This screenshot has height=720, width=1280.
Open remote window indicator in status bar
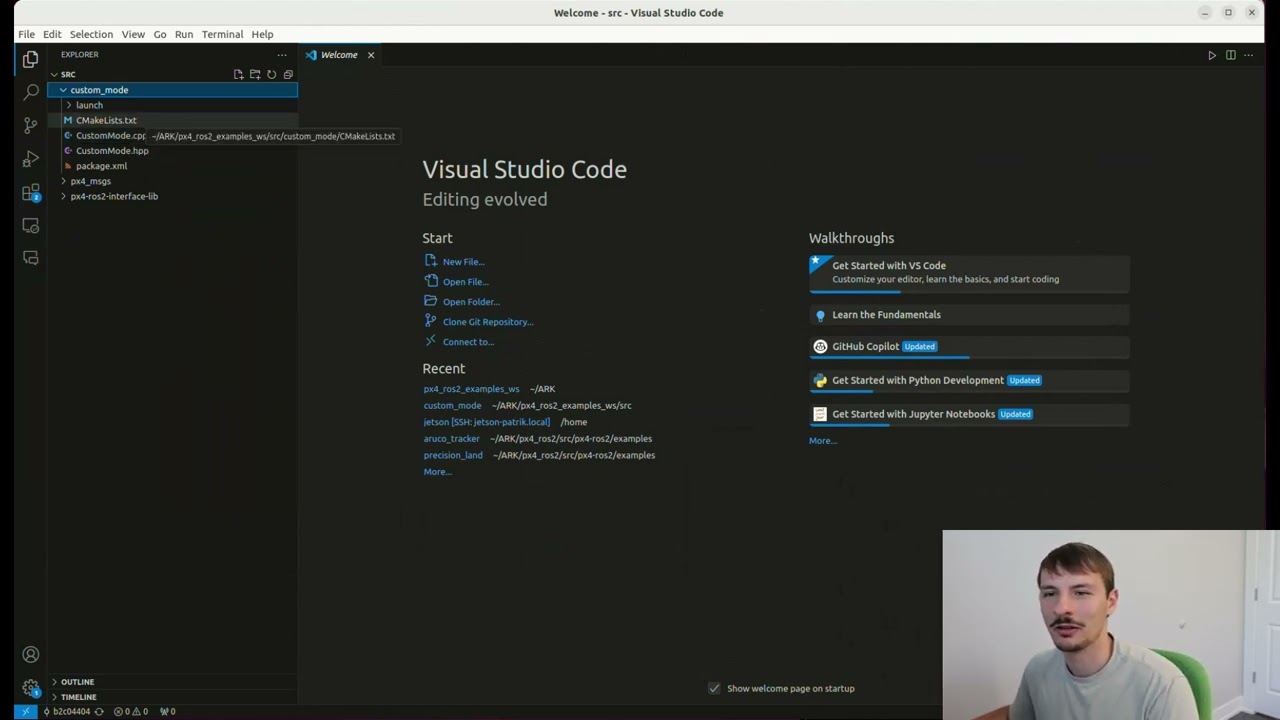tap(26, 712)
